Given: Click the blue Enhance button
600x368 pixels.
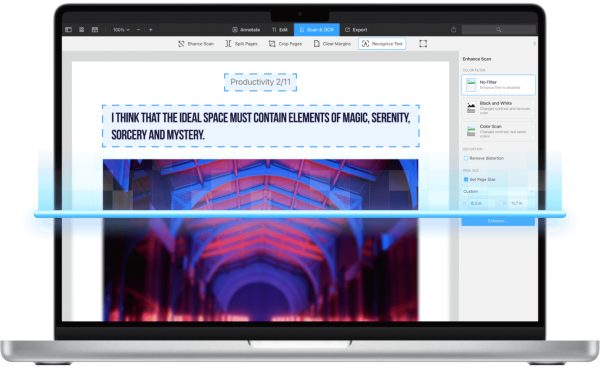Looking at the screenshot, I should coord(498,221).
